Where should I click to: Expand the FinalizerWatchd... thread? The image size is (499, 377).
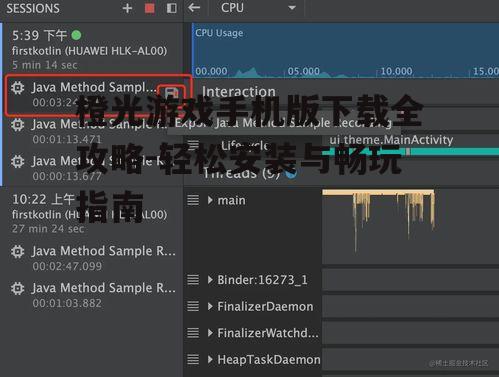pyautogui.click(x=210, y=333)
